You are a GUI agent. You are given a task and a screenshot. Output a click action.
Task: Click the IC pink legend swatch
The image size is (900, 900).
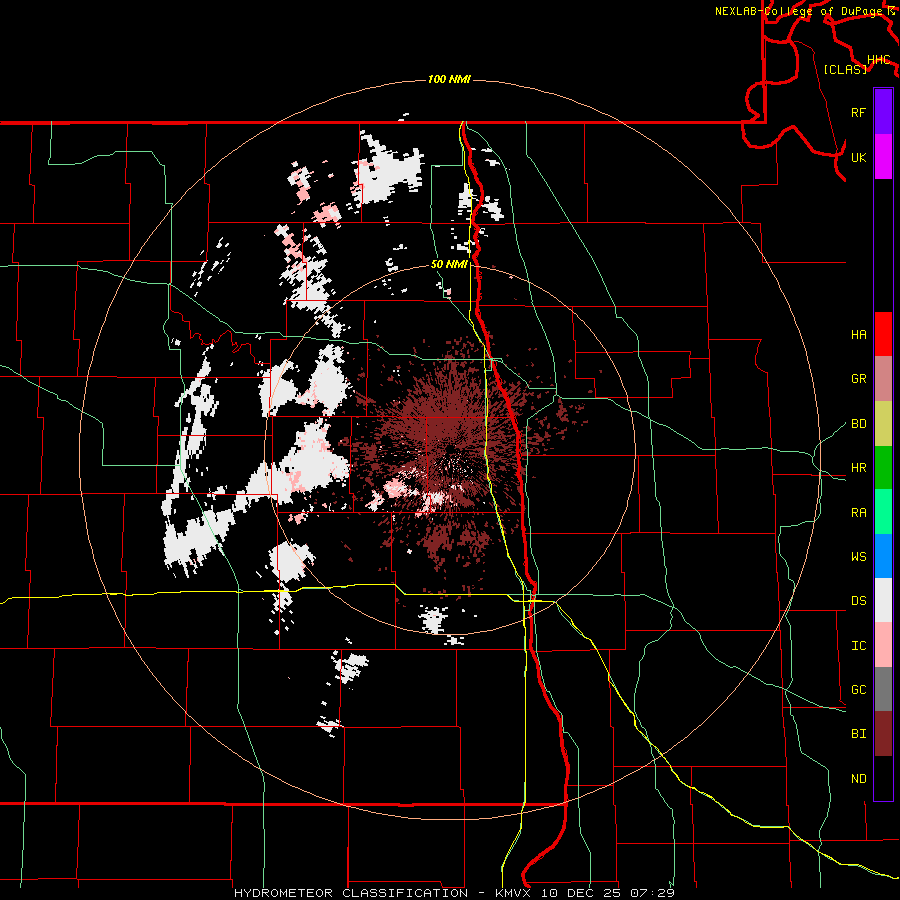(883, 645)
